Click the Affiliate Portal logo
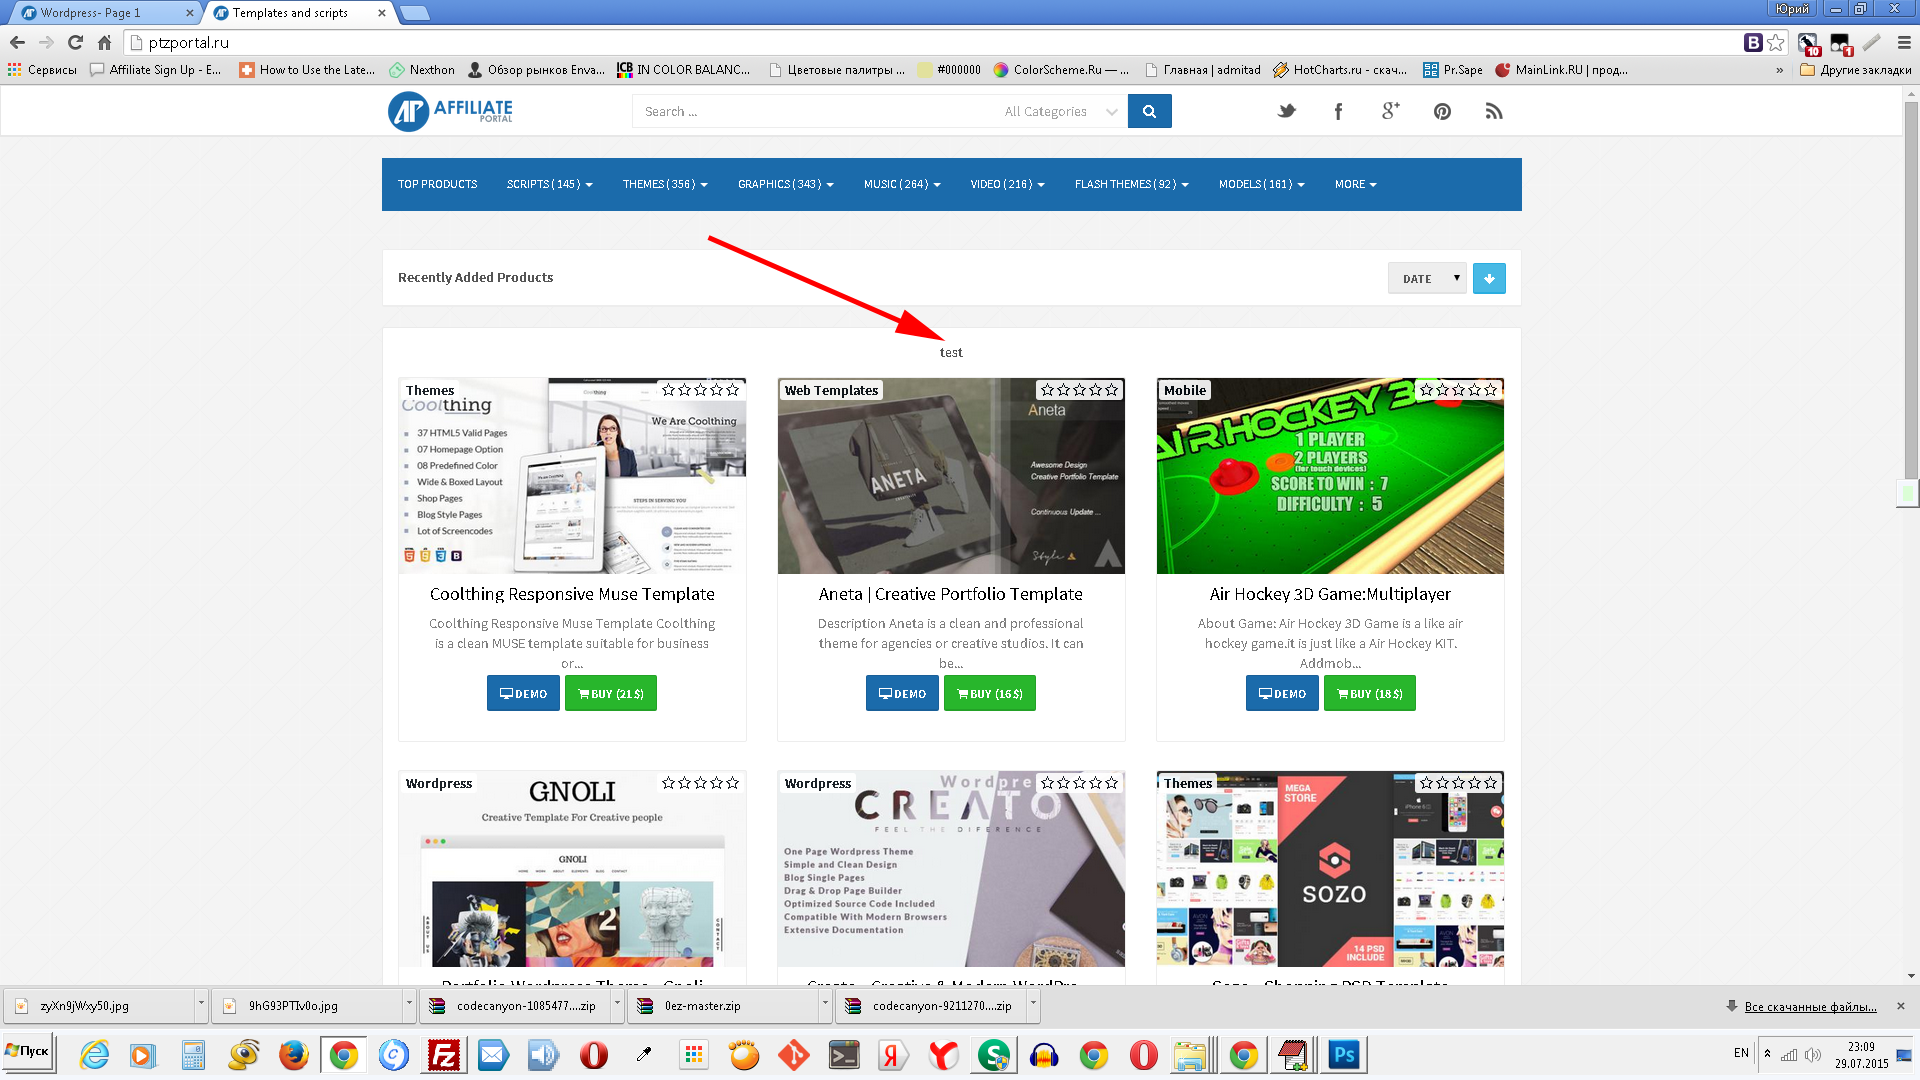1920x1080 pixels. 450,111
